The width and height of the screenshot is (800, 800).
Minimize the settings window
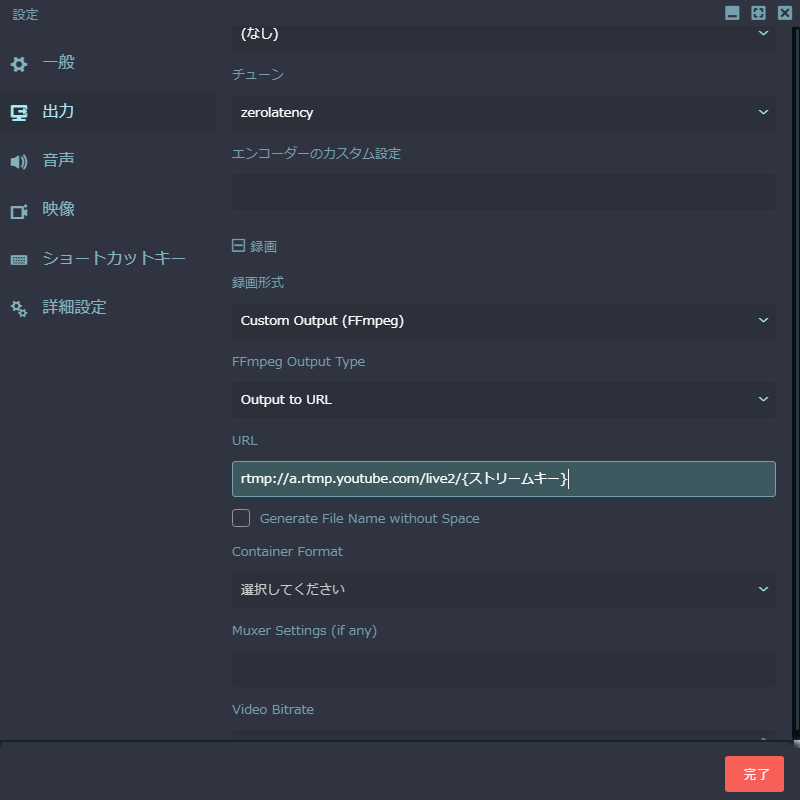732,13
